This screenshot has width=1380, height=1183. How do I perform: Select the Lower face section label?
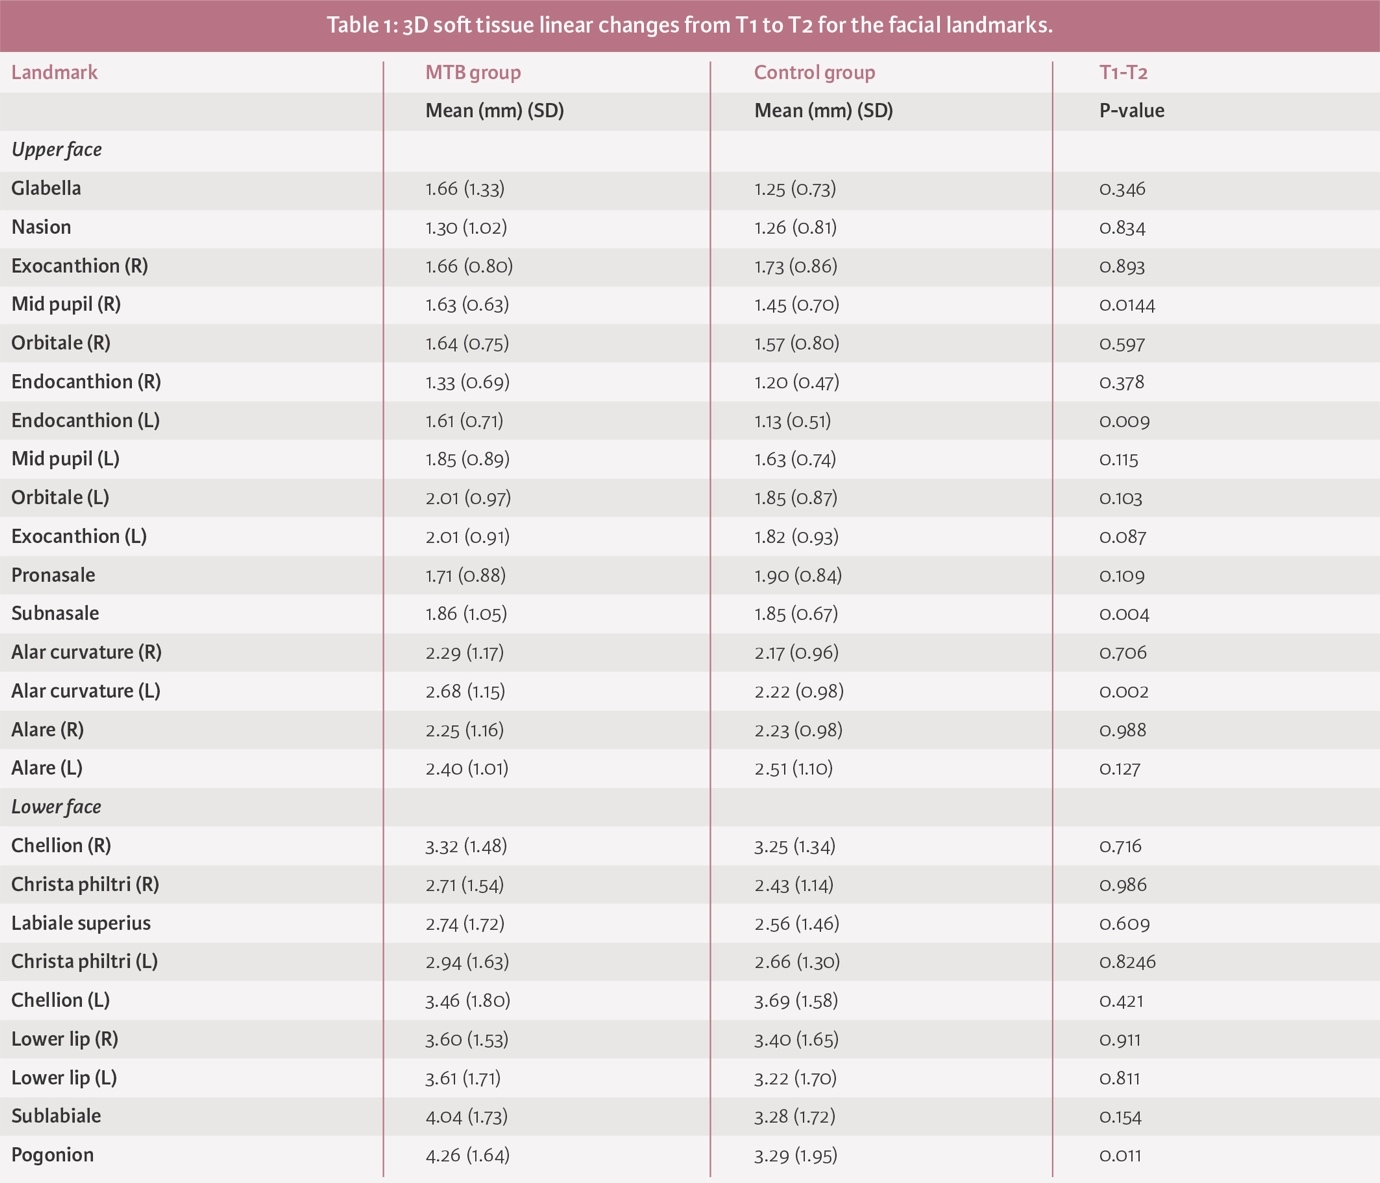coord(56,807)
